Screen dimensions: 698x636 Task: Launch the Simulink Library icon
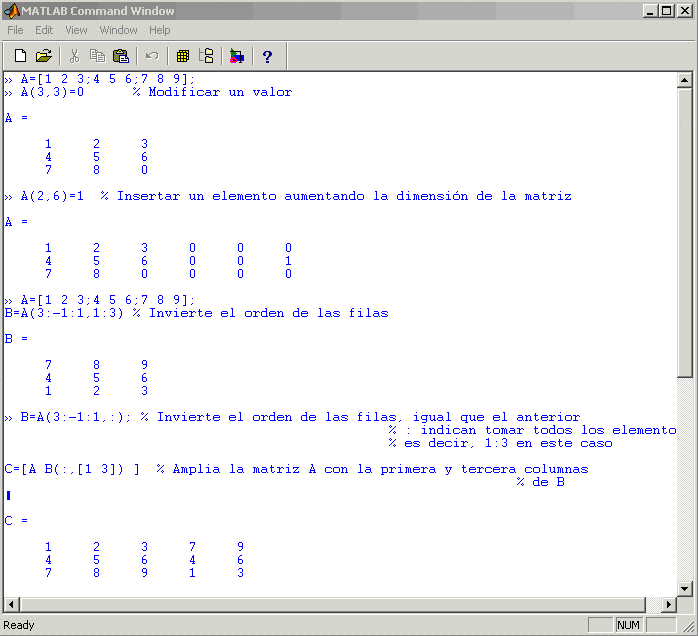tap(236, 56)
